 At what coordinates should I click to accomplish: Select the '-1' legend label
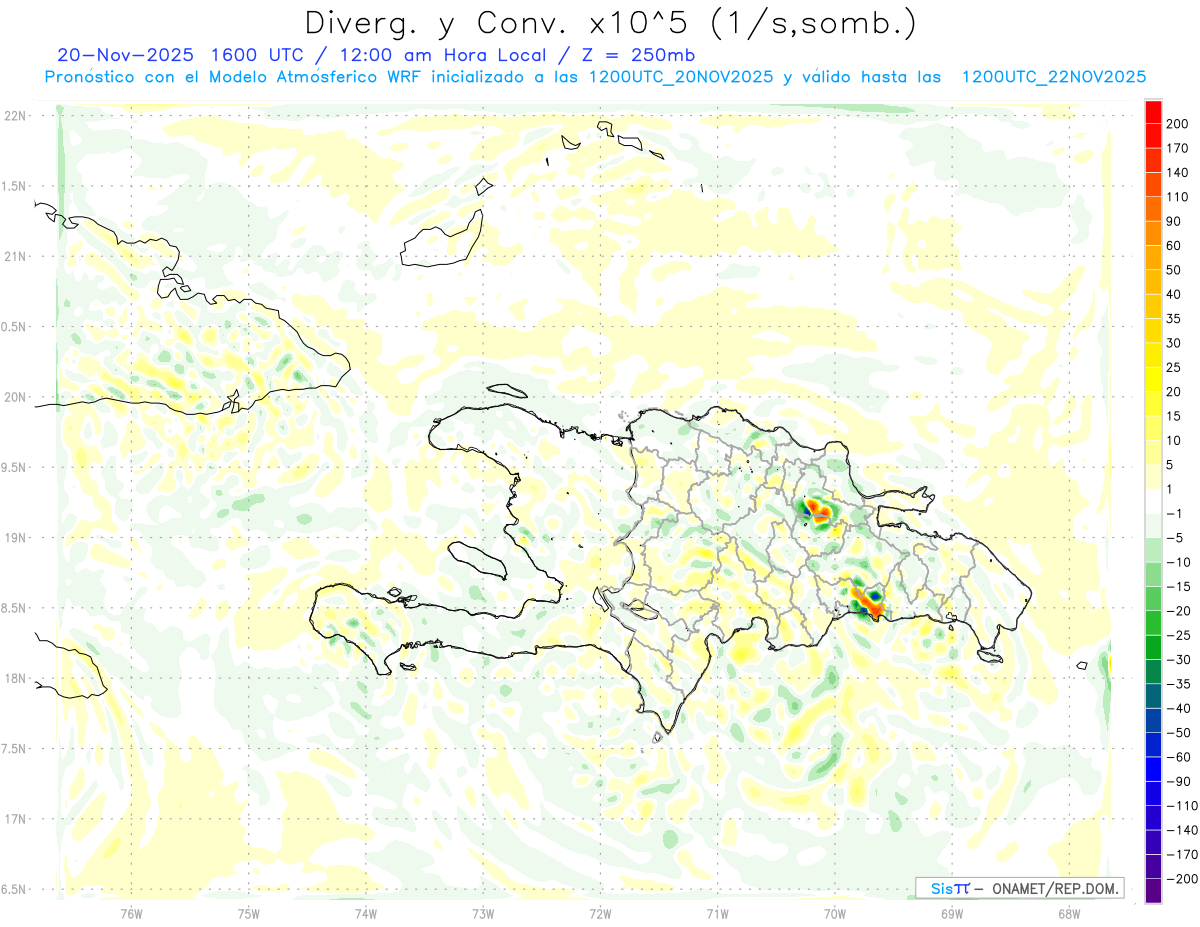coord(1176,513)
